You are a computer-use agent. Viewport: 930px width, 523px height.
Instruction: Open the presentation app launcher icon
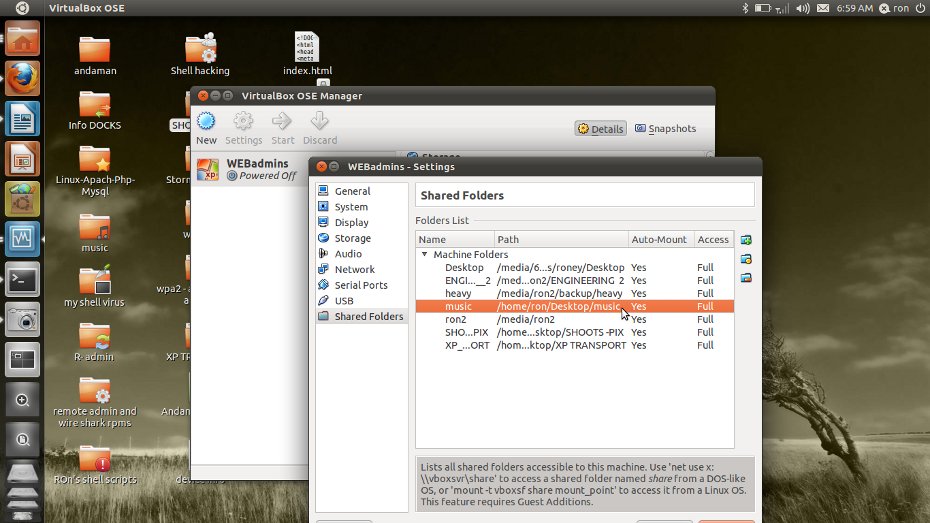[x=23, y=159]
